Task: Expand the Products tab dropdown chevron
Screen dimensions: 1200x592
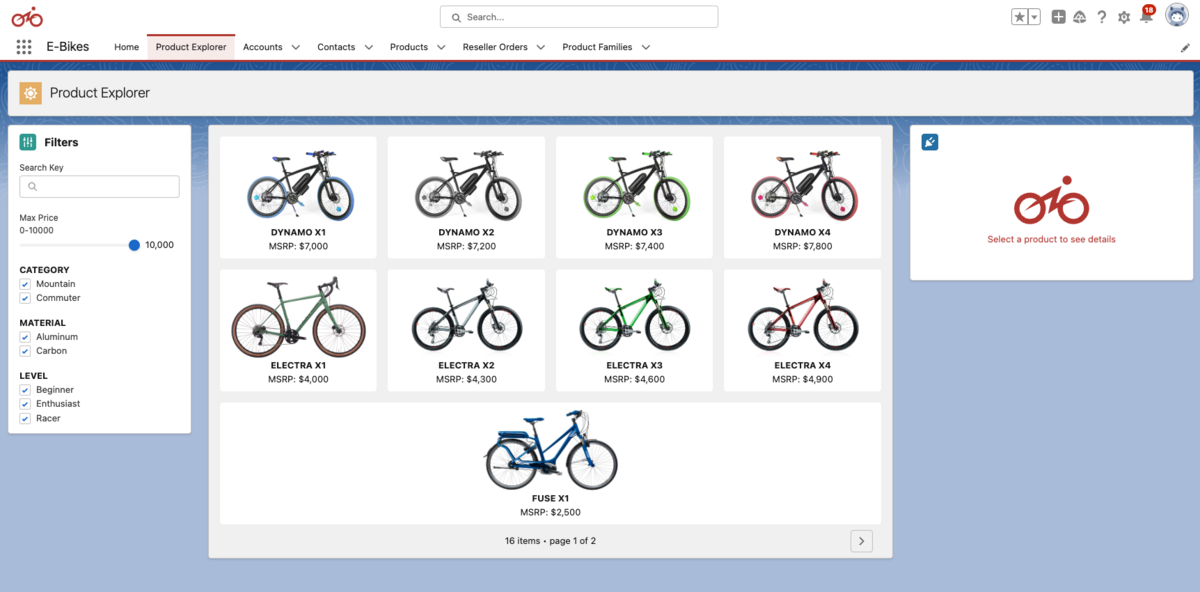Action: coord(442,47)
